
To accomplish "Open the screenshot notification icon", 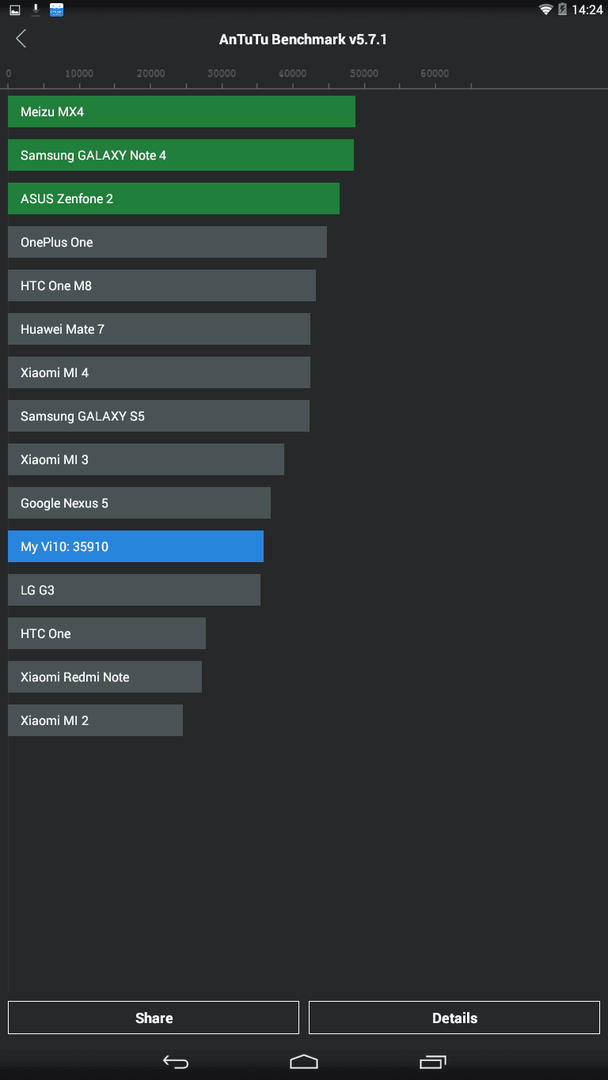I will click(x=14, y=10).
